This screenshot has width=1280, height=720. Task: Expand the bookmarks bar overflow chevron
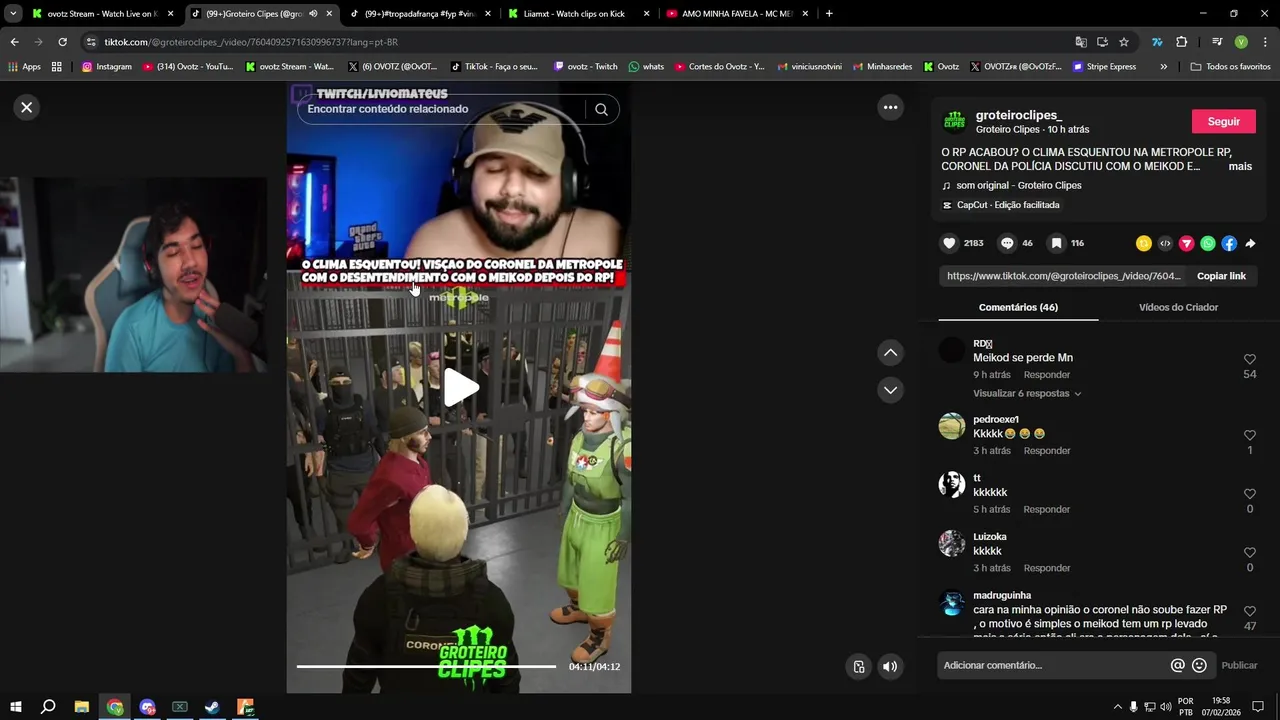pos(1163,67)
